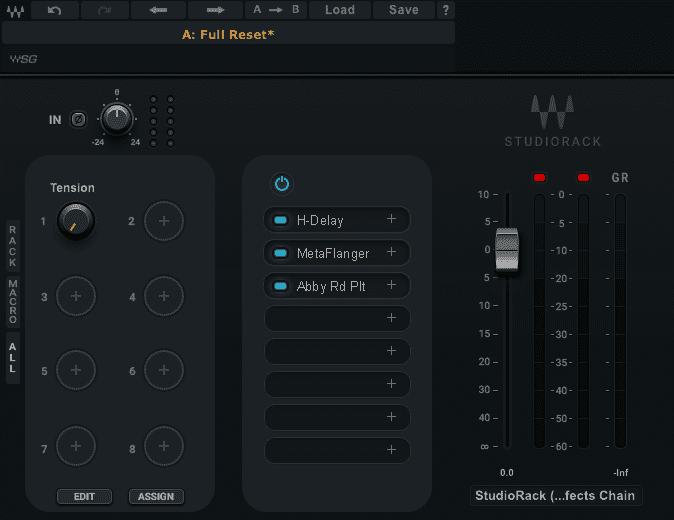This screenshot has width=674, height=520.
Task: Click the output fader value 0.0
Action: click(x=507, y=473)
